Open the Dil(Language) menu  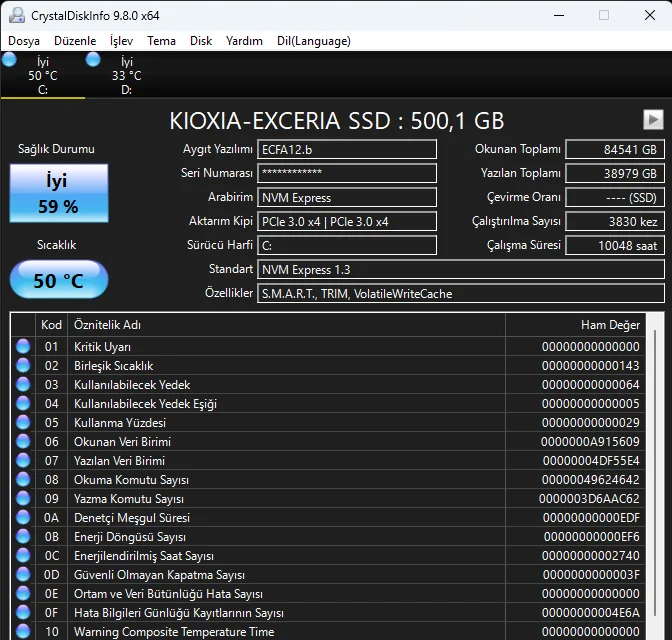pos(313,41)
